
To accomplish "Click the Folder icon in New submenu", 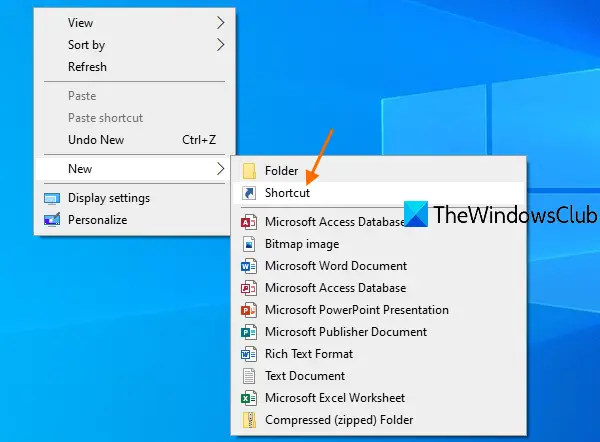I will (x=249, y=171).
